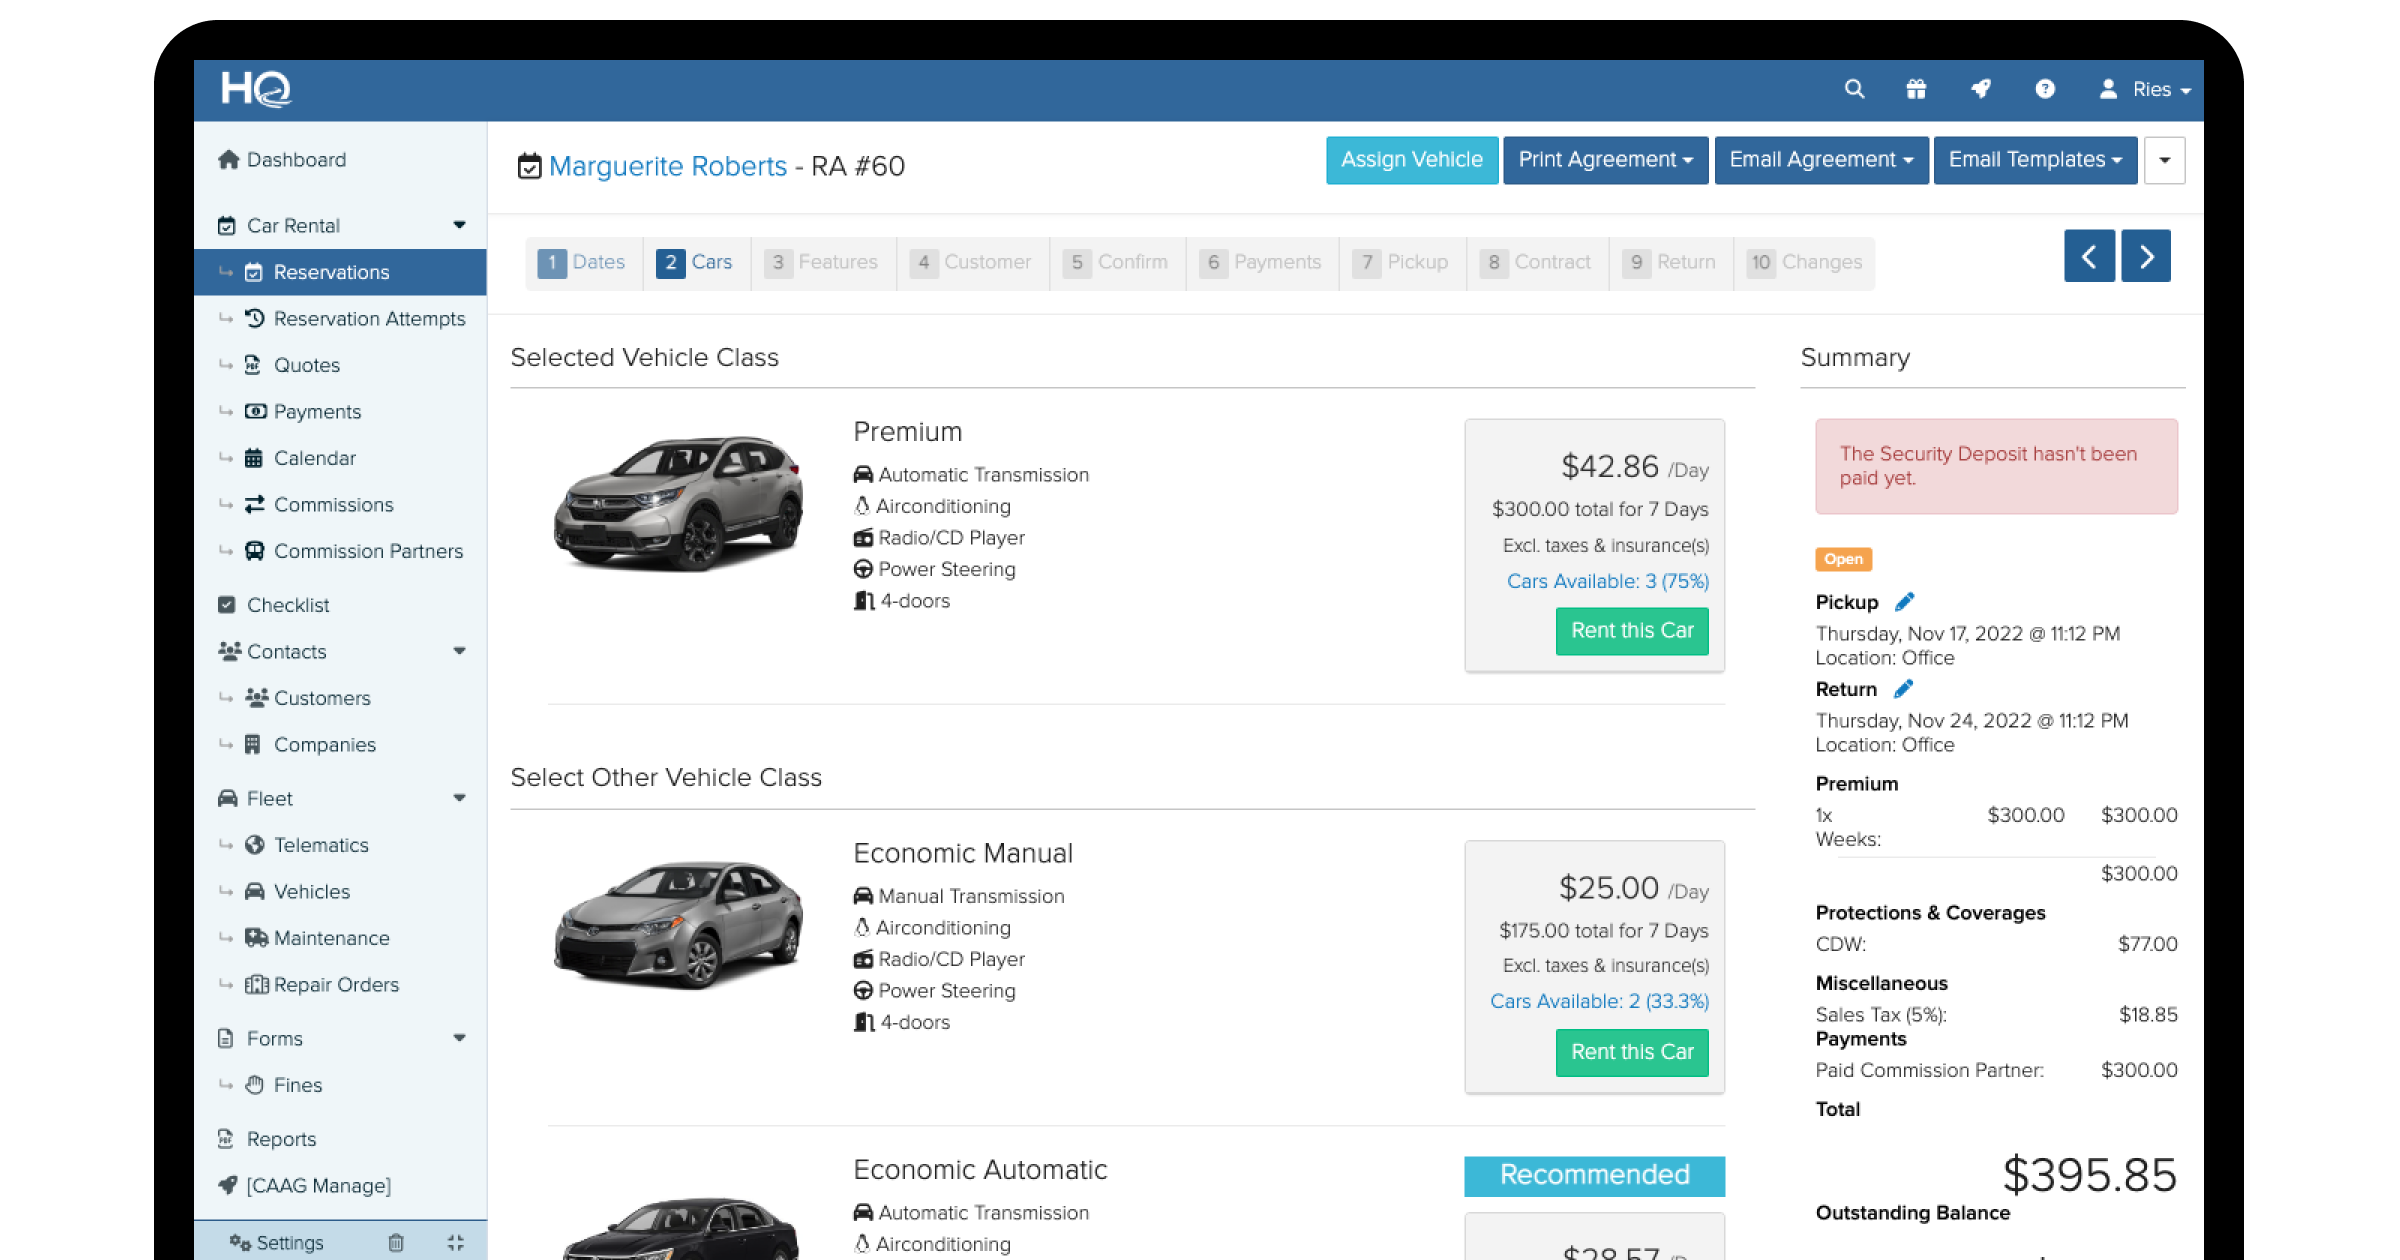Open the Email Templates dropdown

point(2035,160)
